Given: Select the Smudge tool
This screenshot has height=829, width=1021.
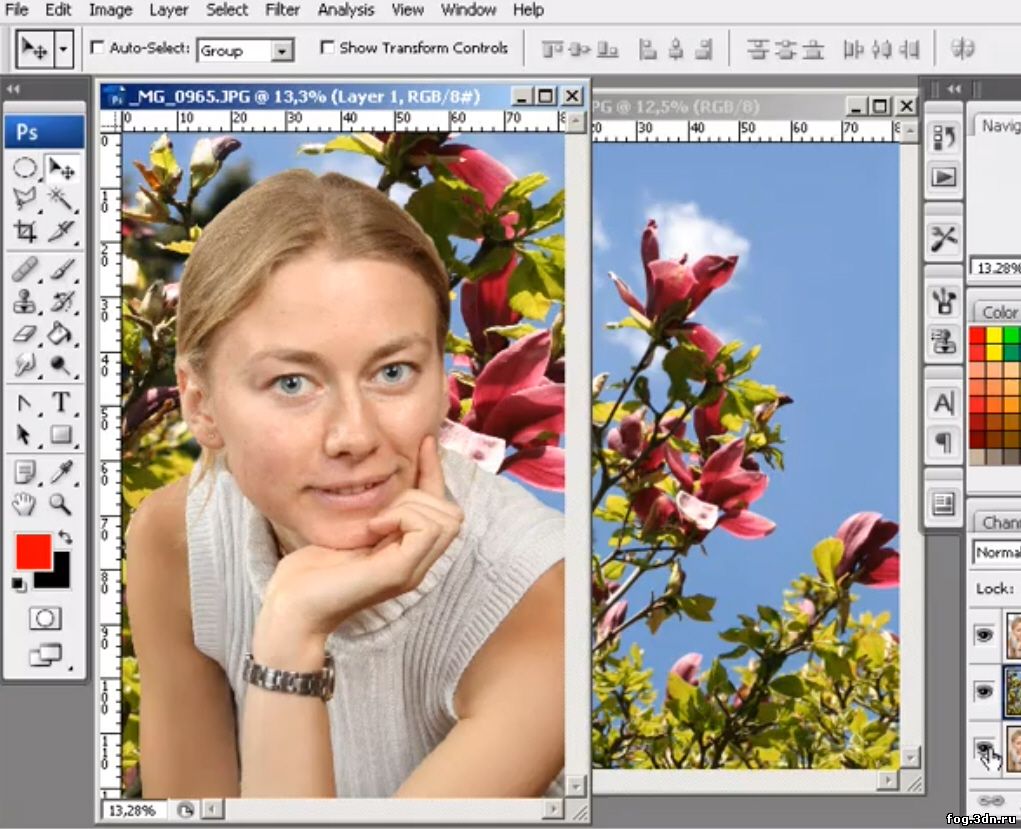Looking at the screenshot, I should coord(25,365).
